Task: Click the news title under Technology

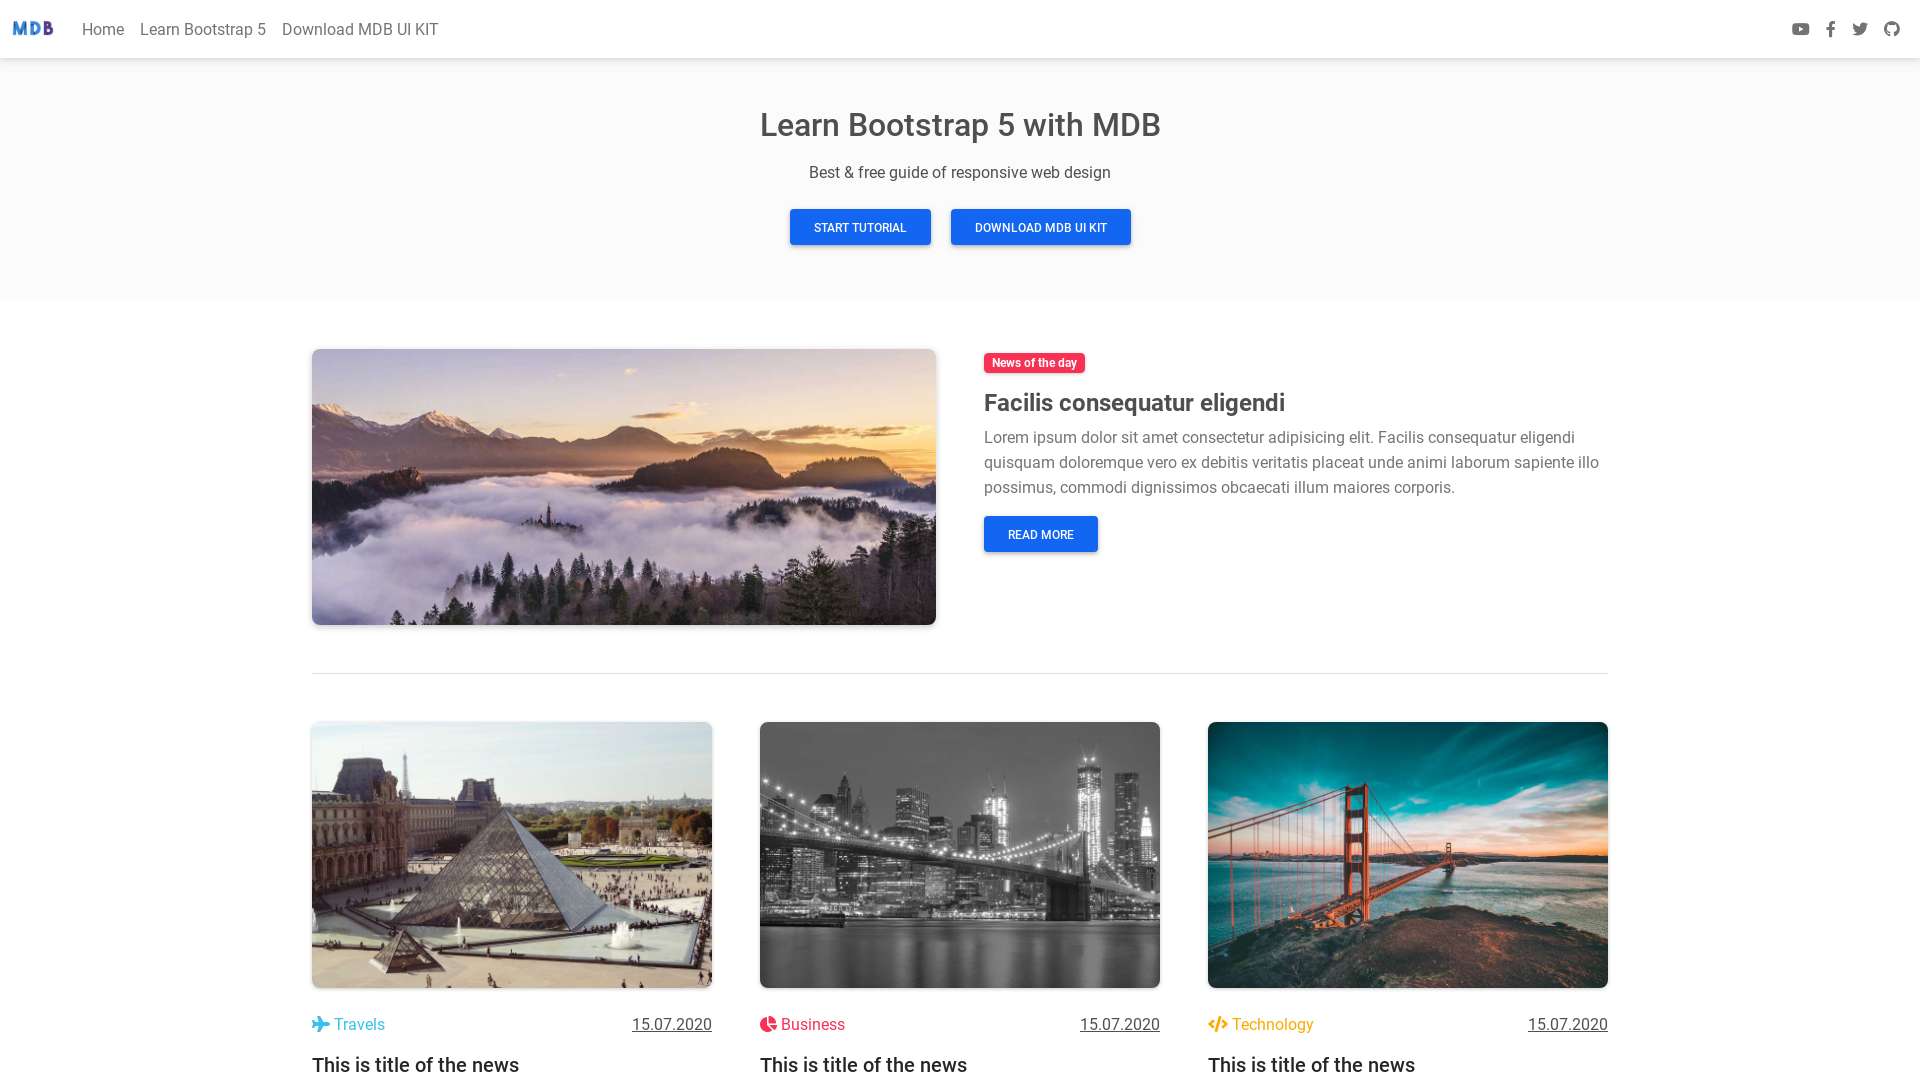Action: tap(1311, 1065)
